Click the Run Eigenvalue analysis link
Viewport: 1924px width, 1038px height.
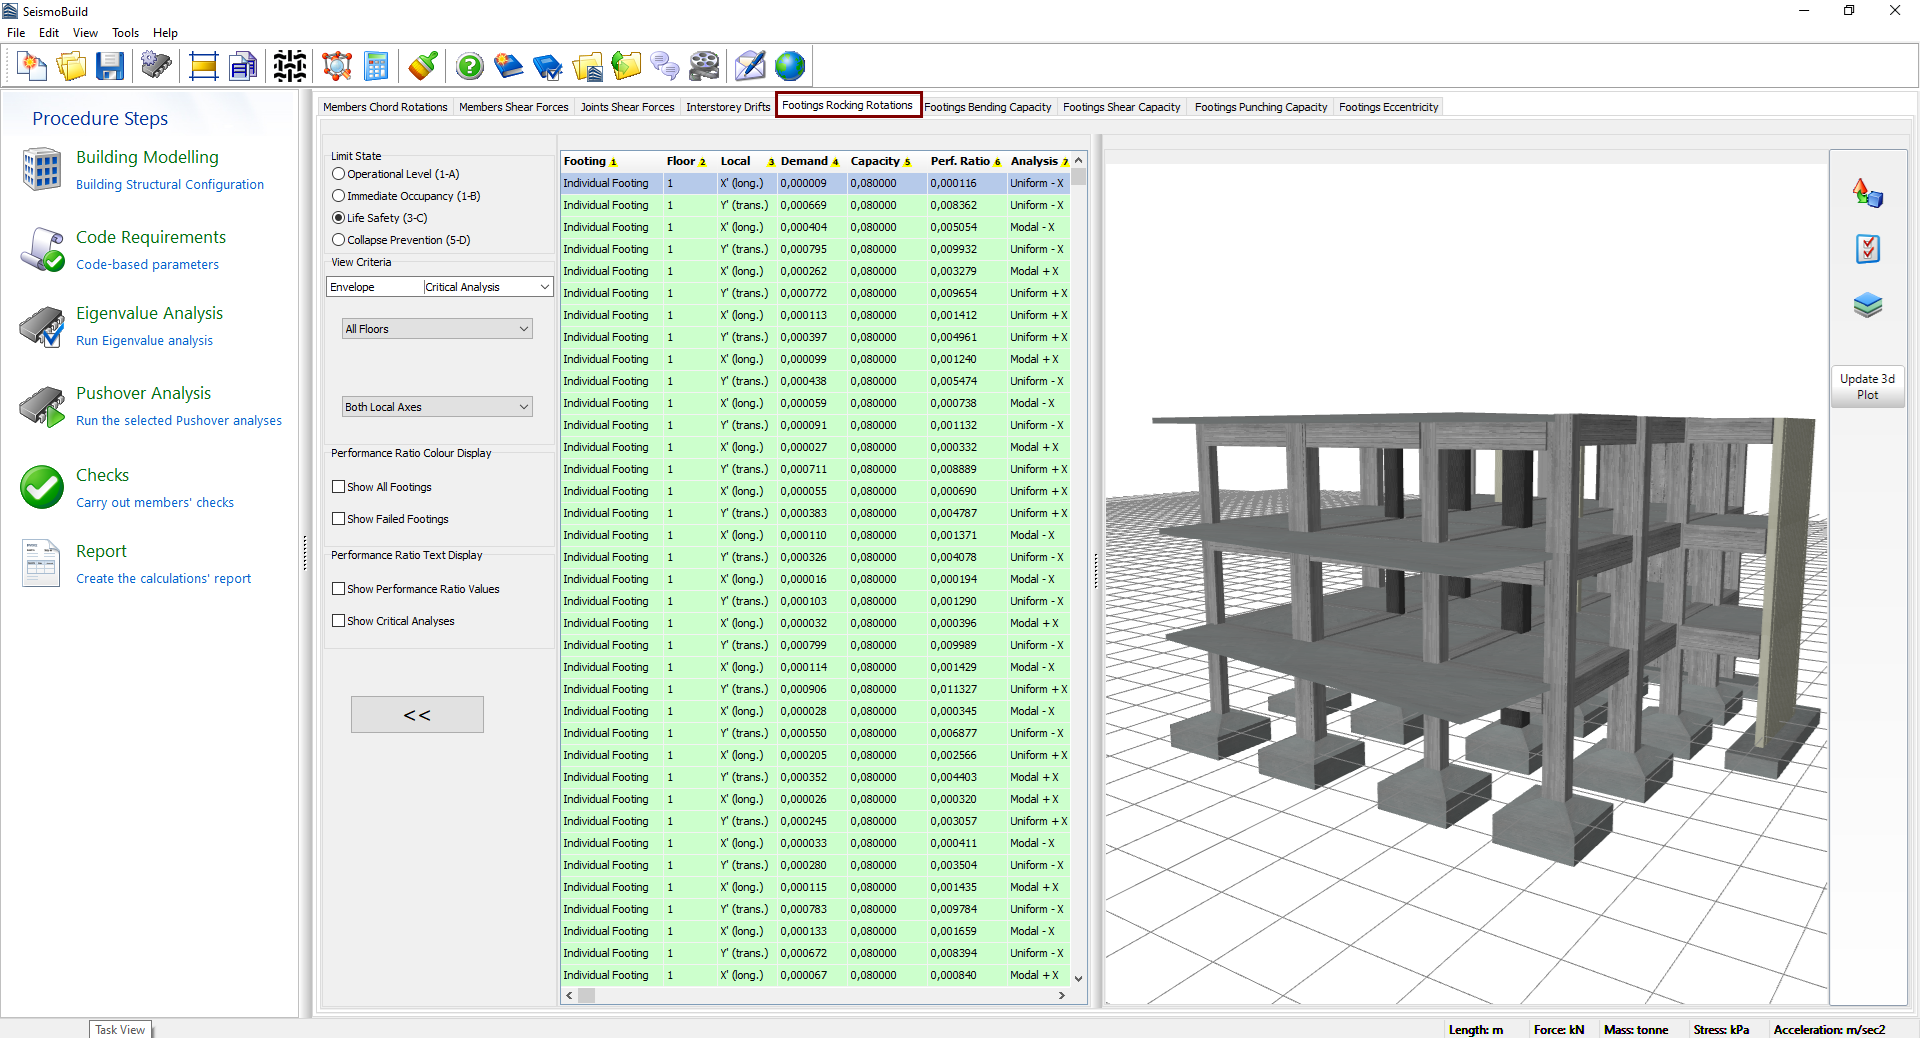click(x=144, y=341)
